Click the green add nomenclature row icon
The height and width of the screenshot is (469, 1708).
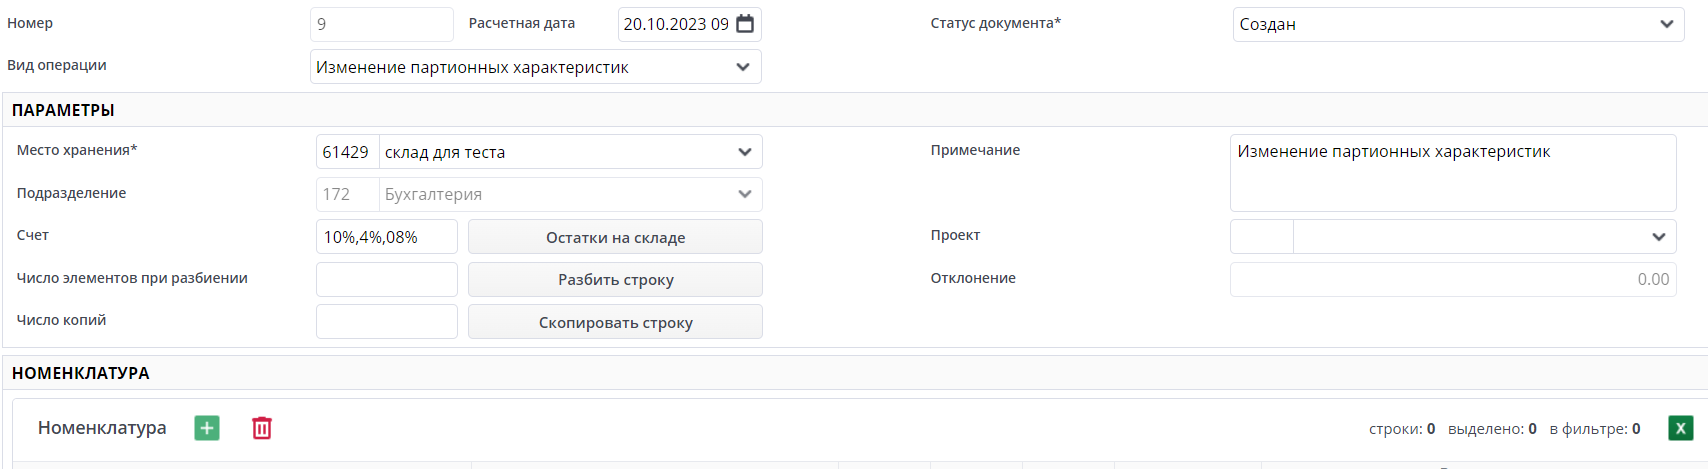(207, 428)
